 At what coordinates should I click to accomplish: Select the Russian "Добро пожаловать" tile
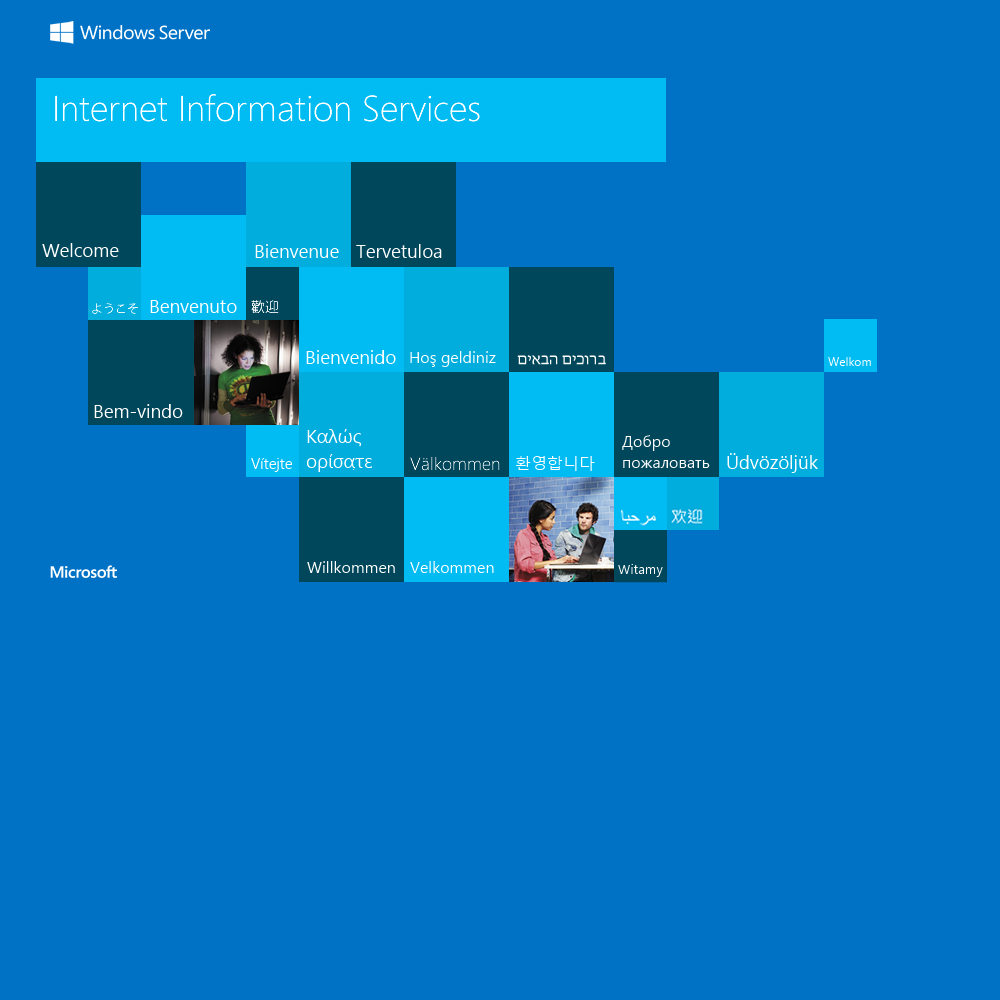click(x=666, y=425)
